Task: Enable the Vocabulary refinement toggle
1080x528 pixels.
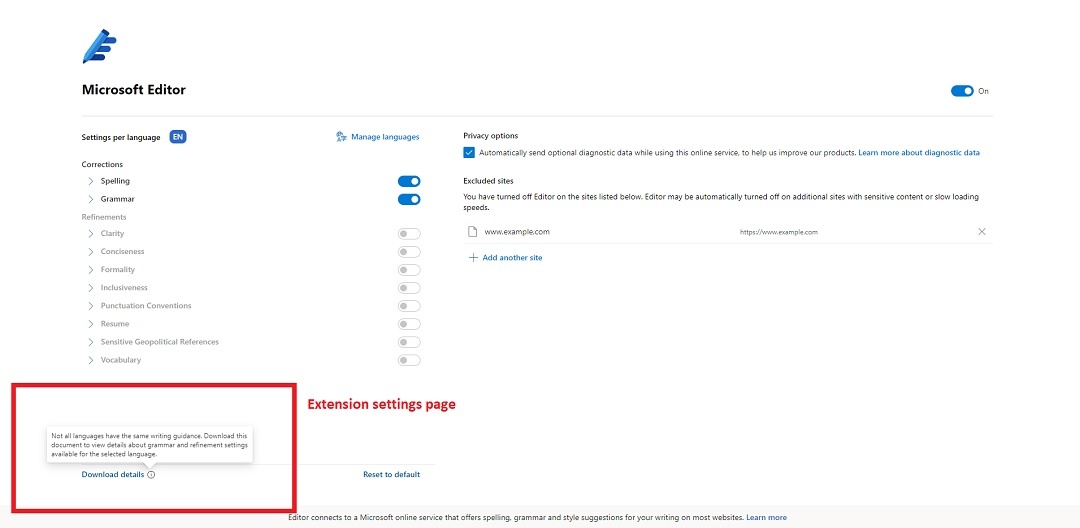Action: click(409, 360)
